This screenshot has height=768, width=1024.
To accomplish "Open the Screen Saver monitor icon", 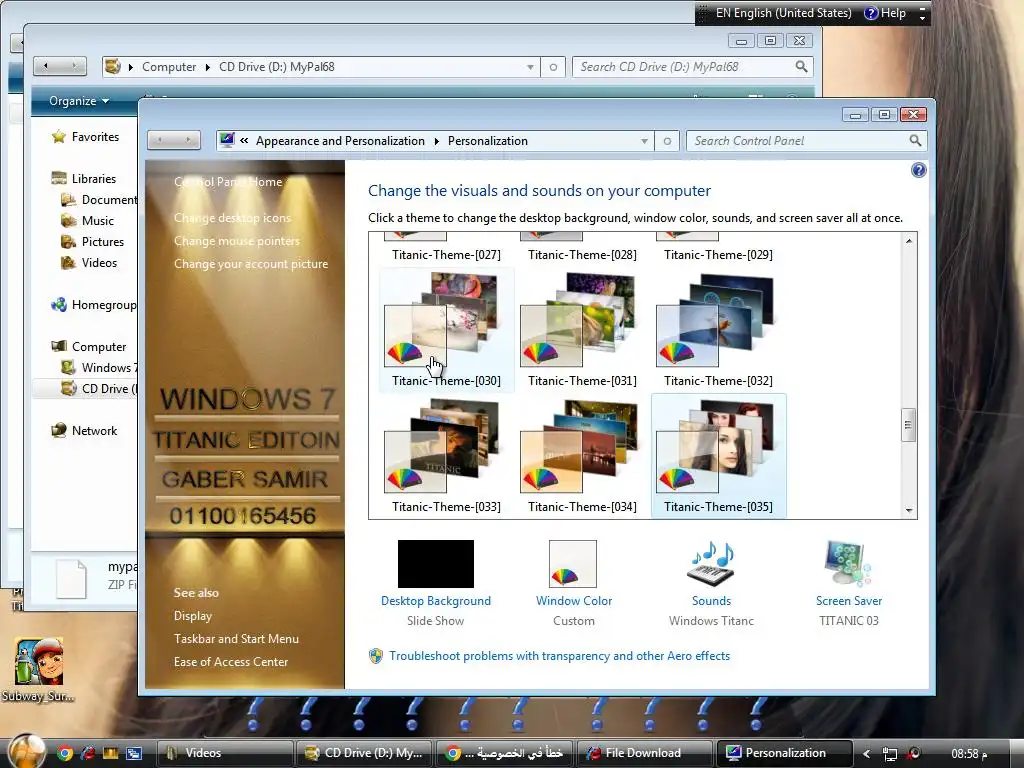I will coord(848,564).
